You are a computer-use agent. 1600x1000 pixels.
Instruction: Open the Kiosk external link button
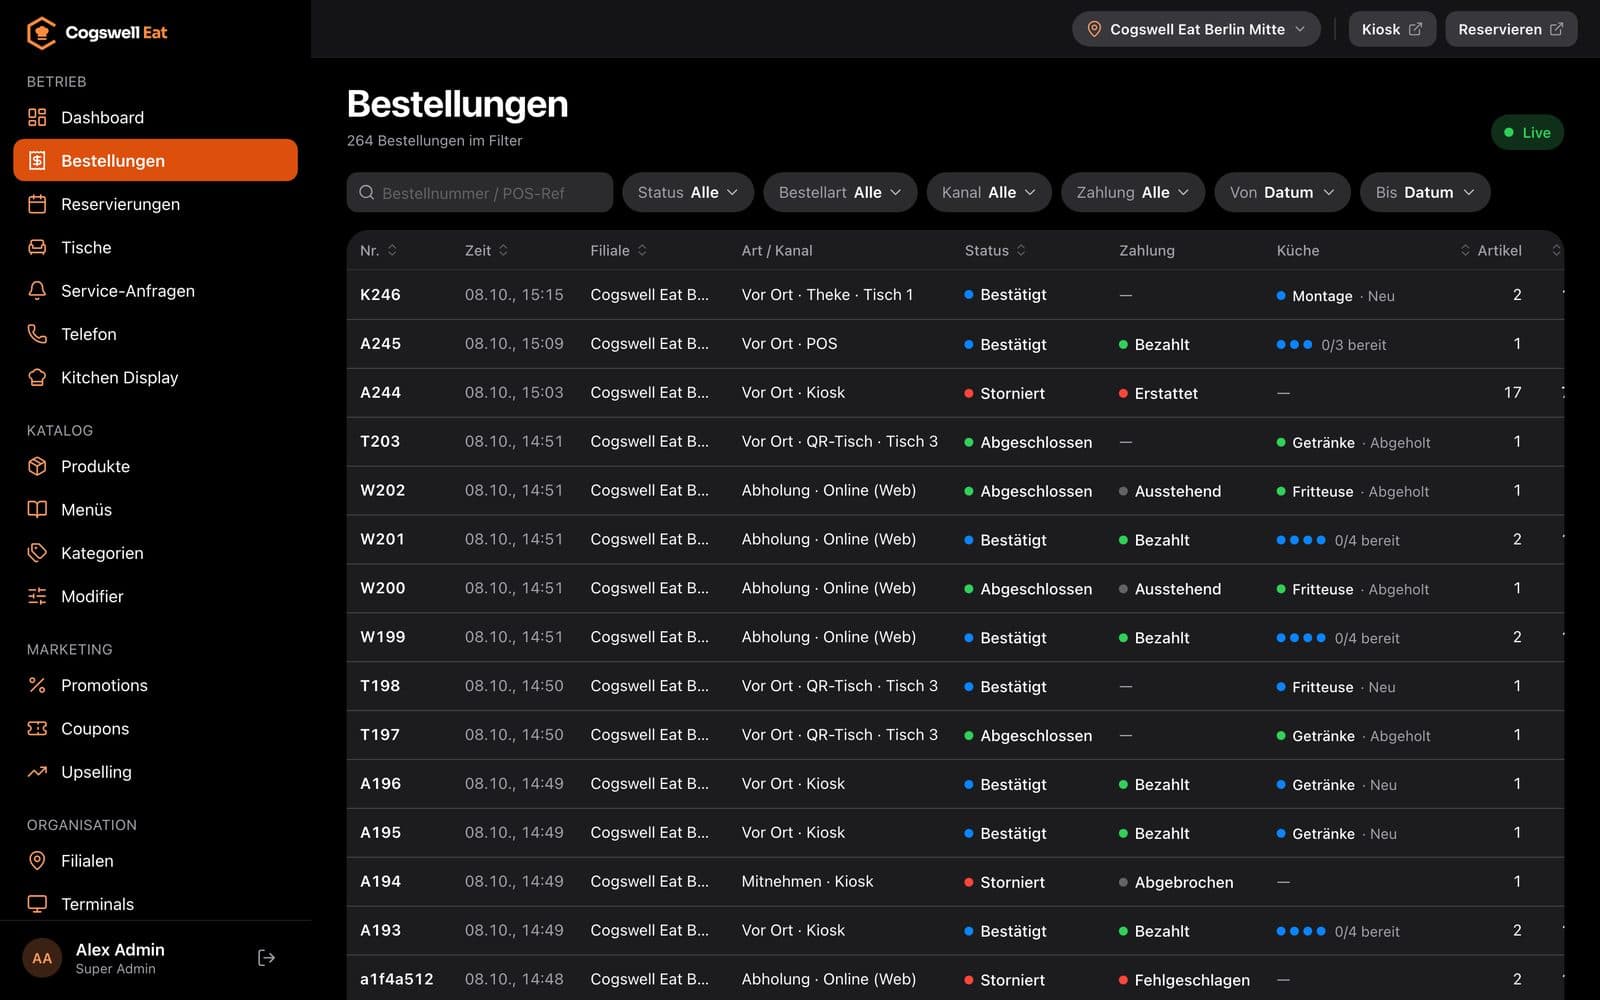[x=1392, y=29]
